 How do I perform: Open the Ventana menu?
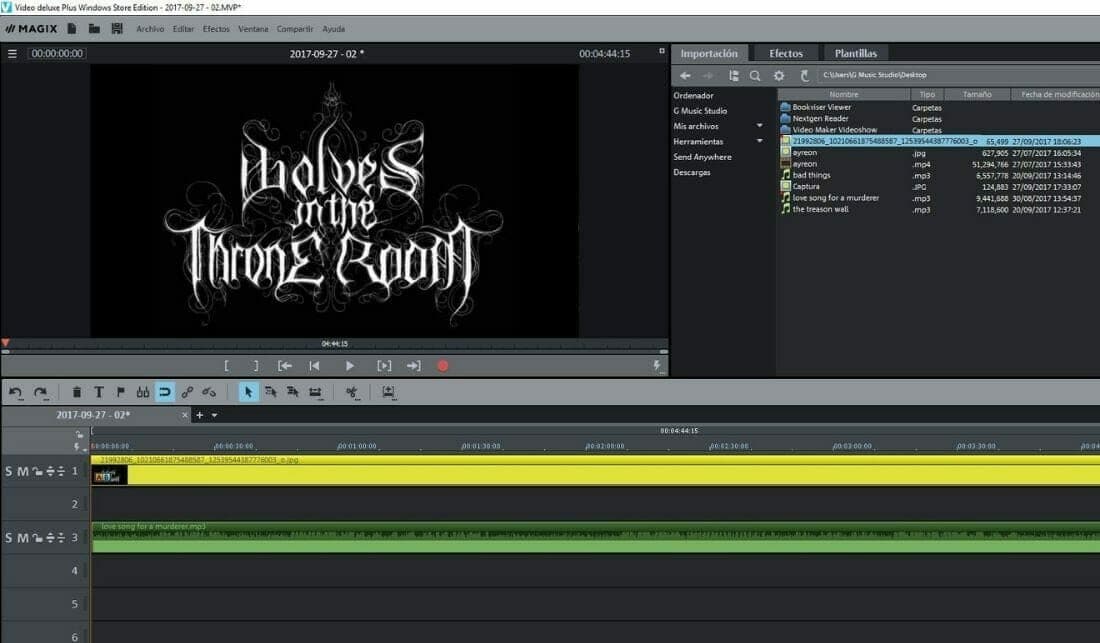[x=253, y=29]
